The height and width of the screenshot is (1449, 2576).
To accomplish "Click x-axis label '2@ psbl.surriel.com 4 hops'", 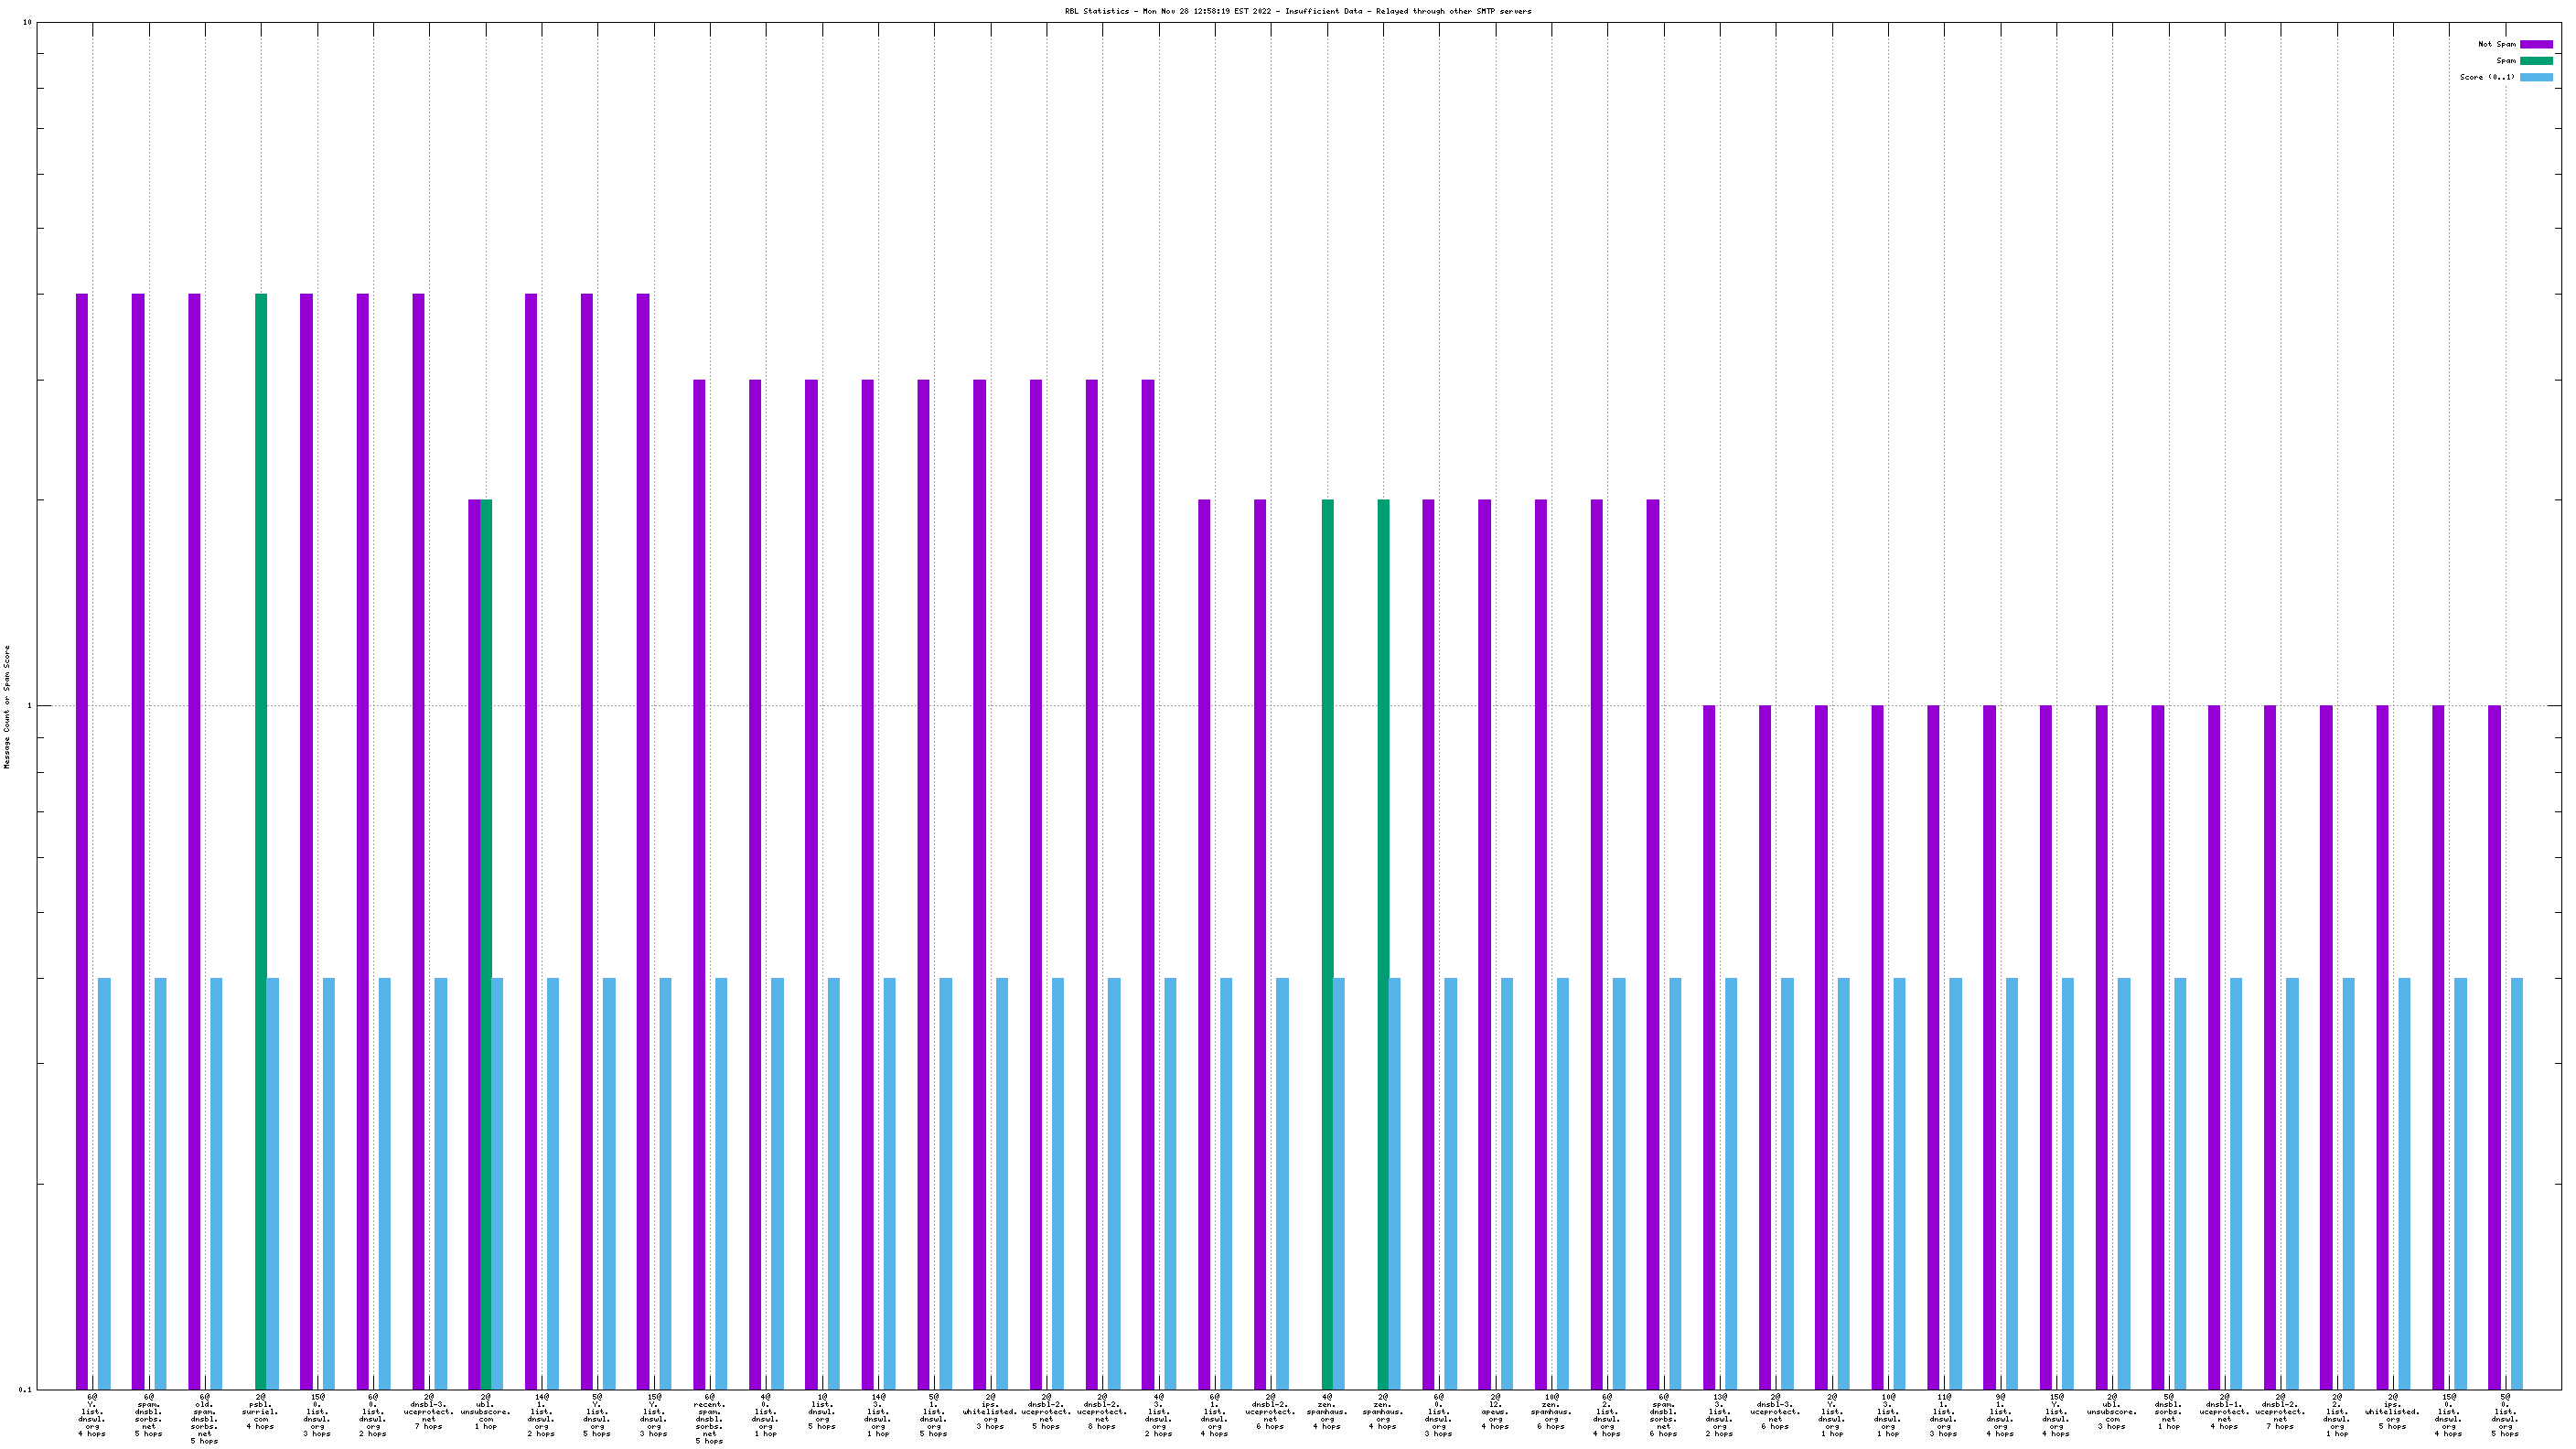I will tap(261, 1411).
